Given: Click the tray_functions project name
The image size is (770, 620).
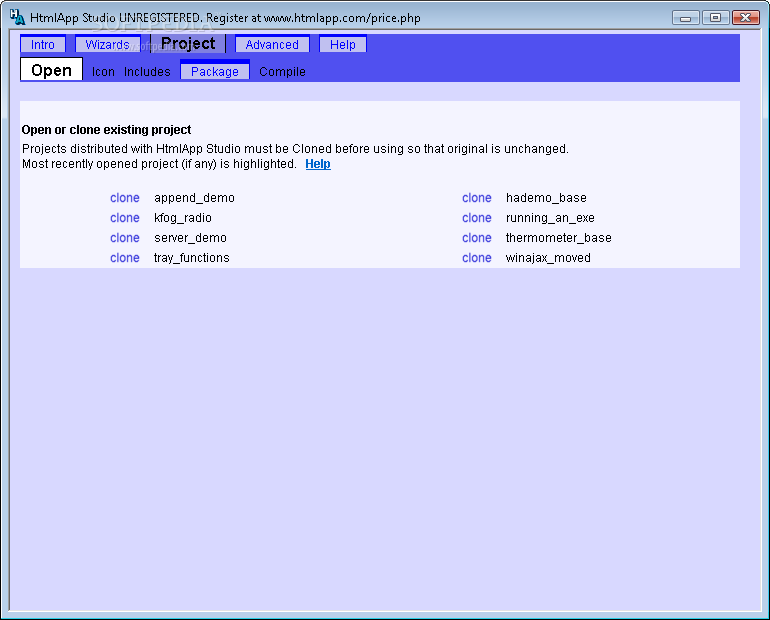Looking at the screenshot, I should click(192, 258).
